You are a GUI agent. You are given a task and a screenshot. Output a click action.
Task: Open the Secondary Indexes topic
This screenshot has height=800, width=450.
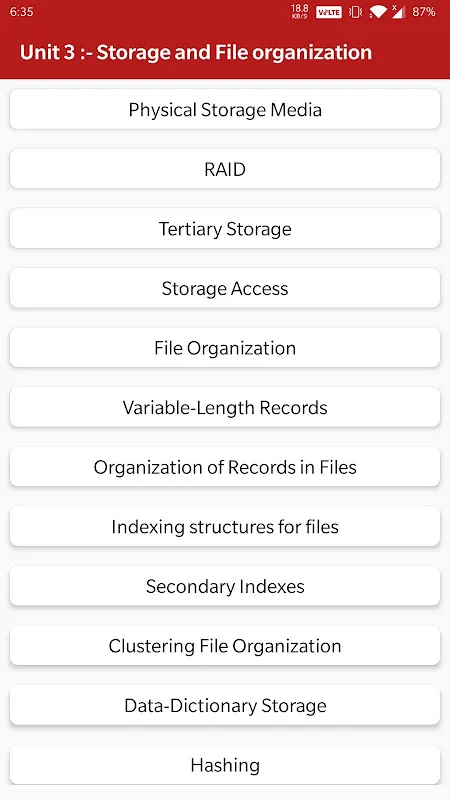(225, 586)
